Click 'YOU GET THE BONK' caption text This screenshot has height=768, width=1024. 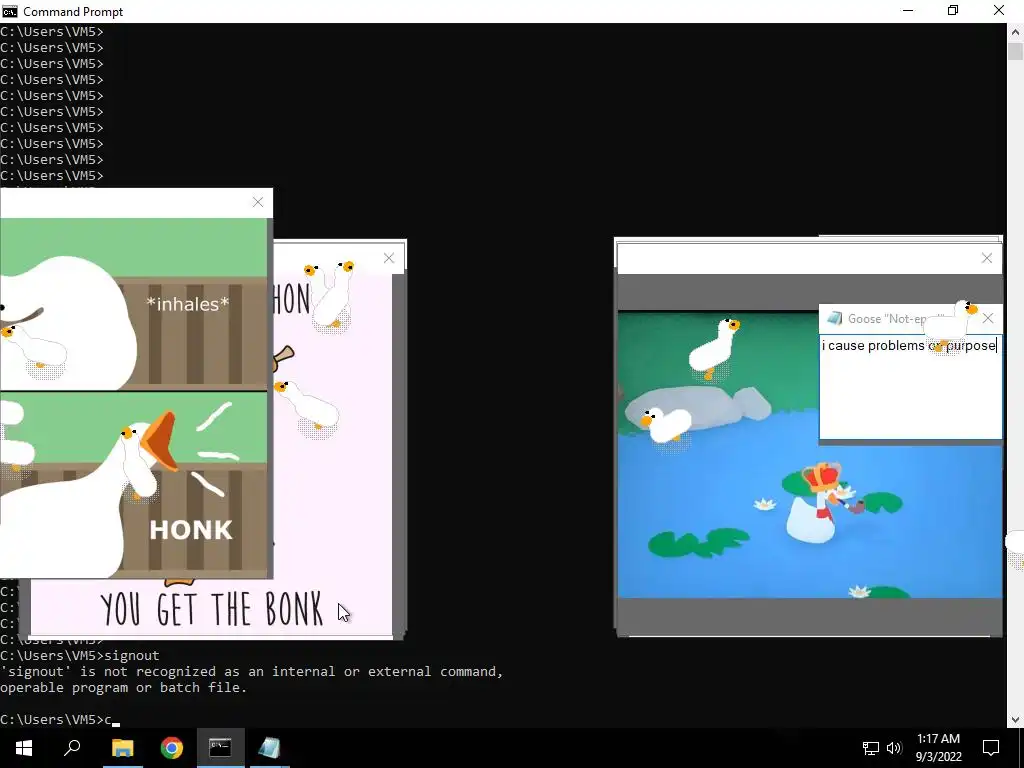tap(211, 609)
